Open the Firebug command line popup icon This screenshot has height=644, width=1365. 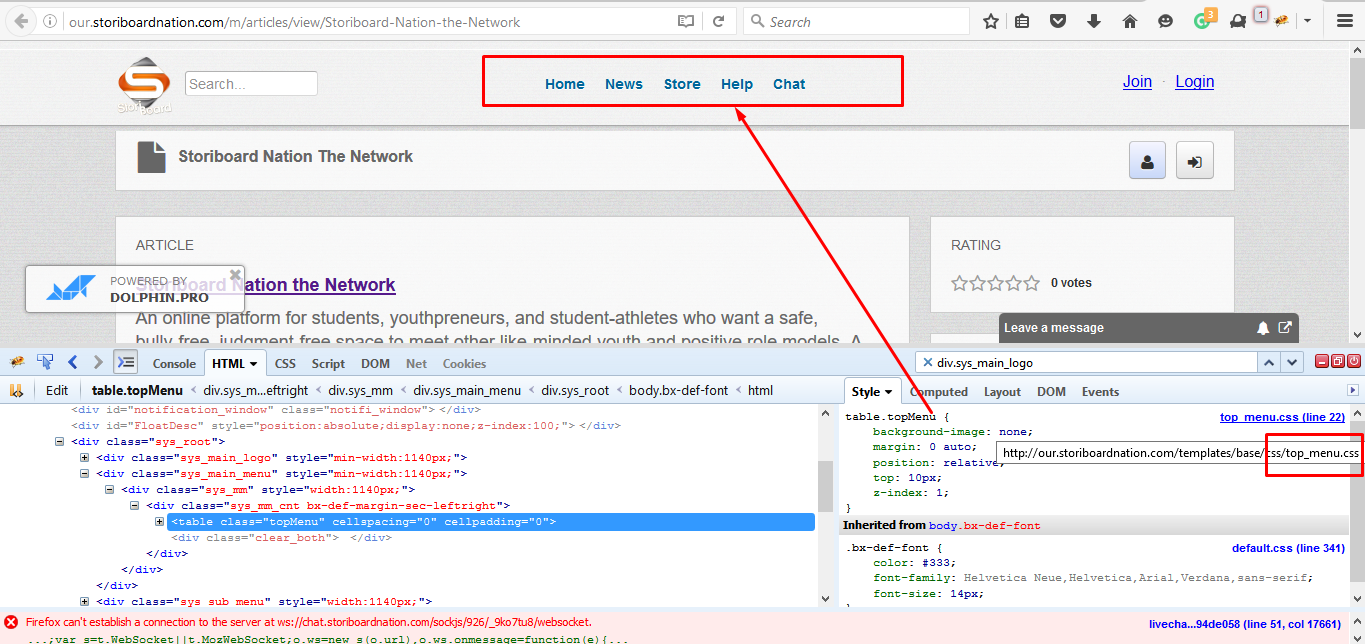pyautogui.click(x=126, y=362)
